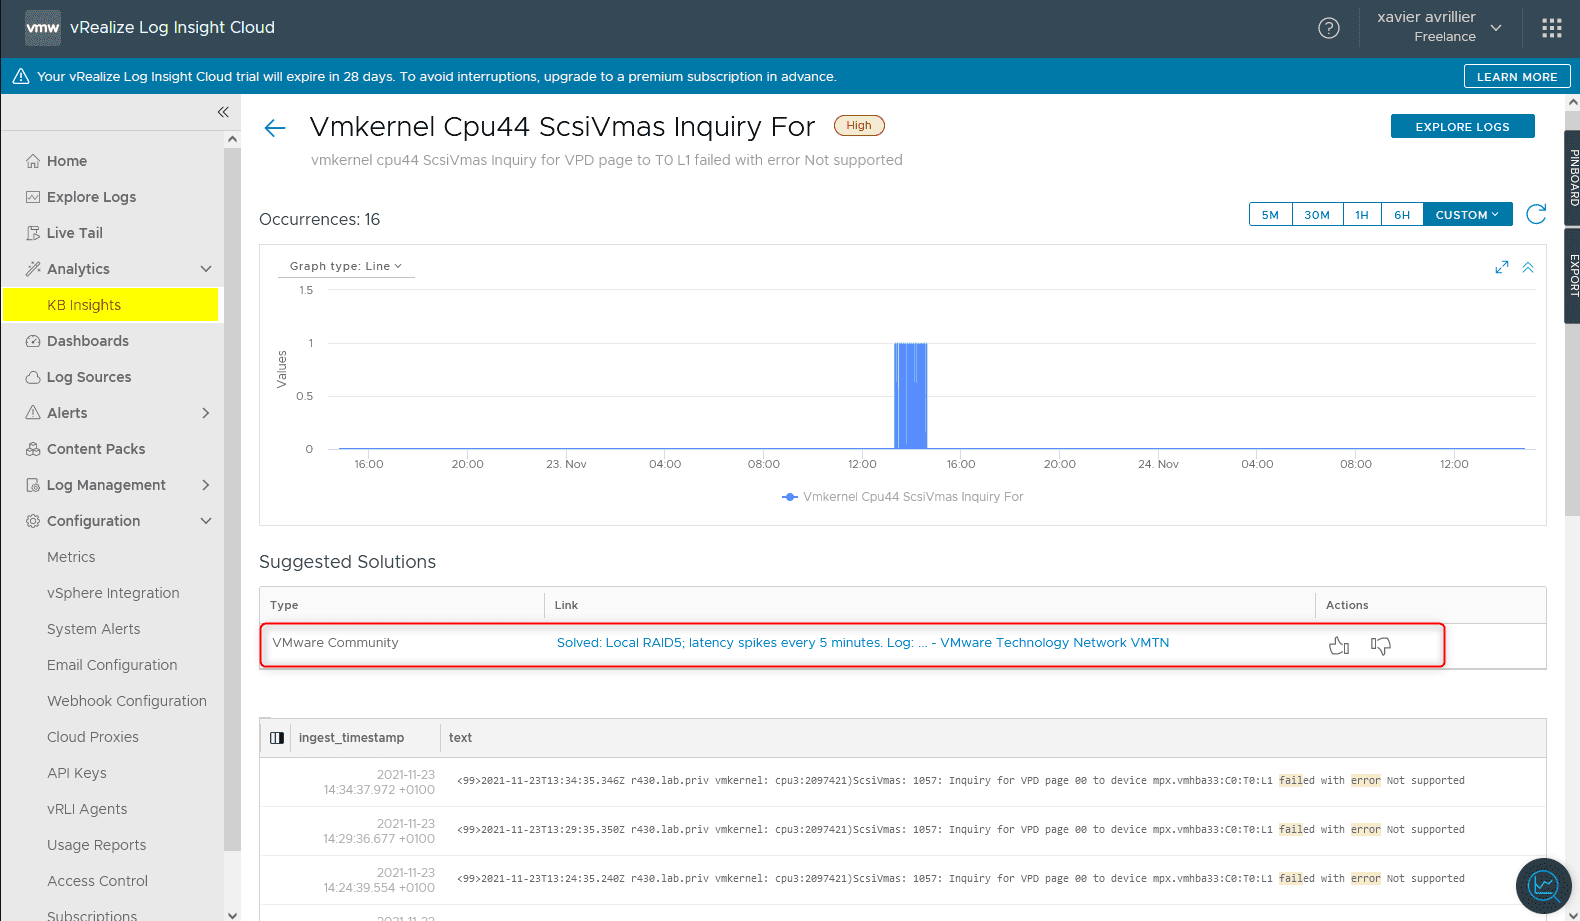Open the help question mark icon

coord(1329,28)
